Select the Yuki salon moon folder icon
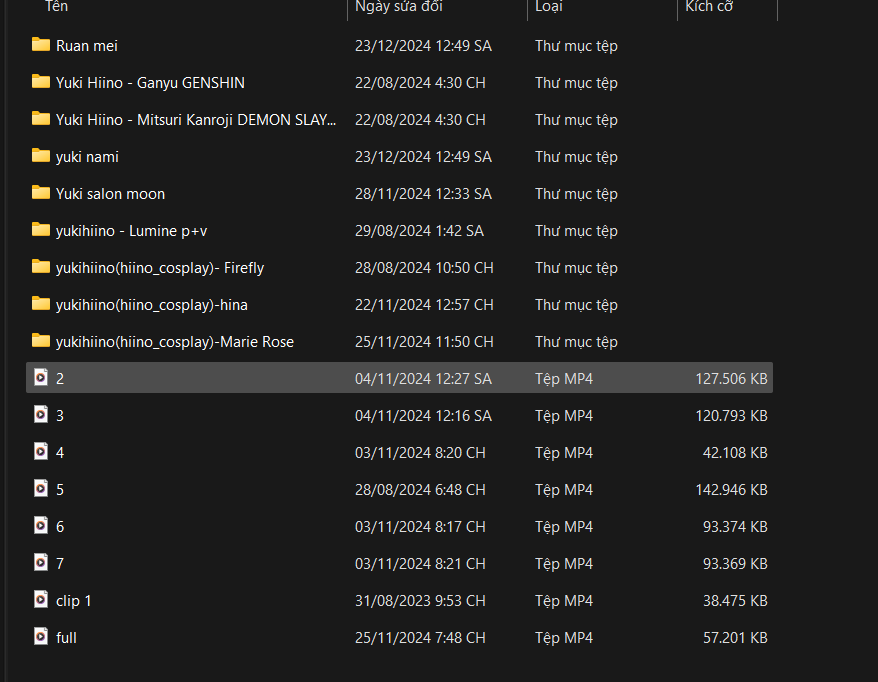Viewport: 878px width, 682px height. pyautogui.click(x=41, y=193)
